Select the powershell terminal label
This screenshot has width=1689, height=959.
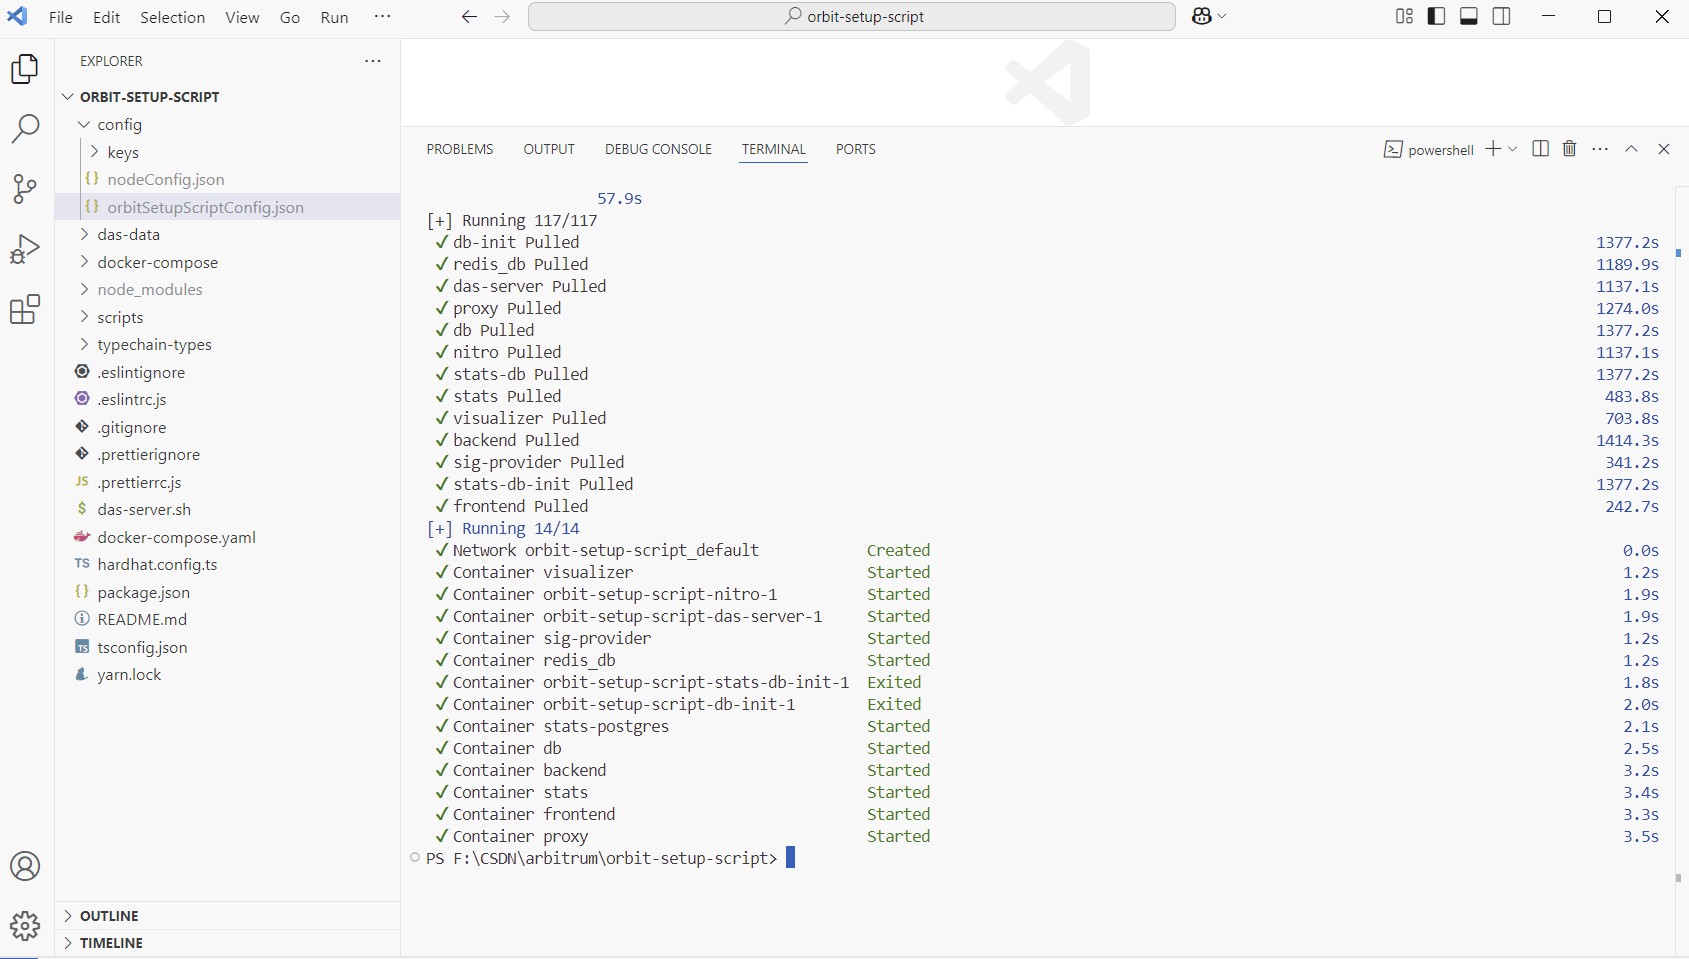(x=1429, y=150)
